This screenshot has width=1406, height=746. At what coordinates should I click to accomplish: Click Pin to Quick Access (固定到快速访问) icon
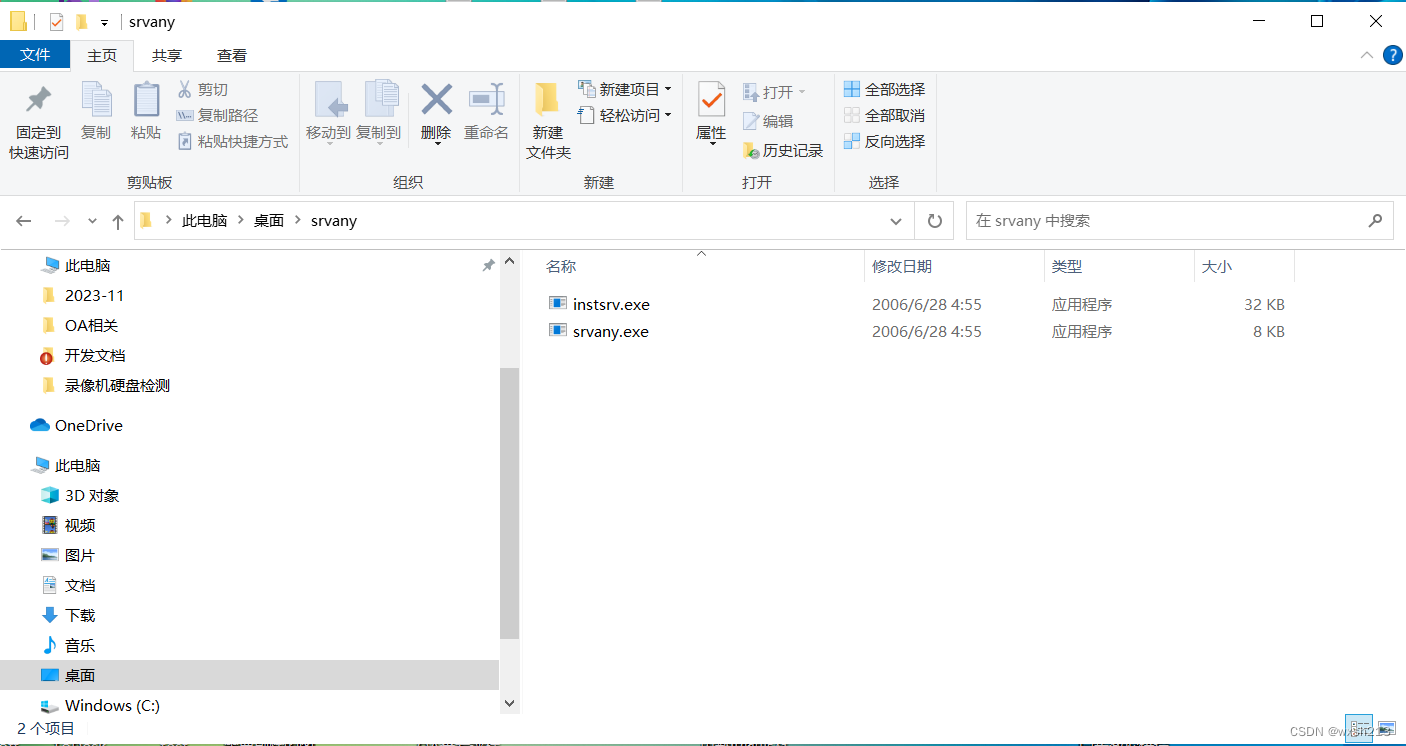(39, 99)
